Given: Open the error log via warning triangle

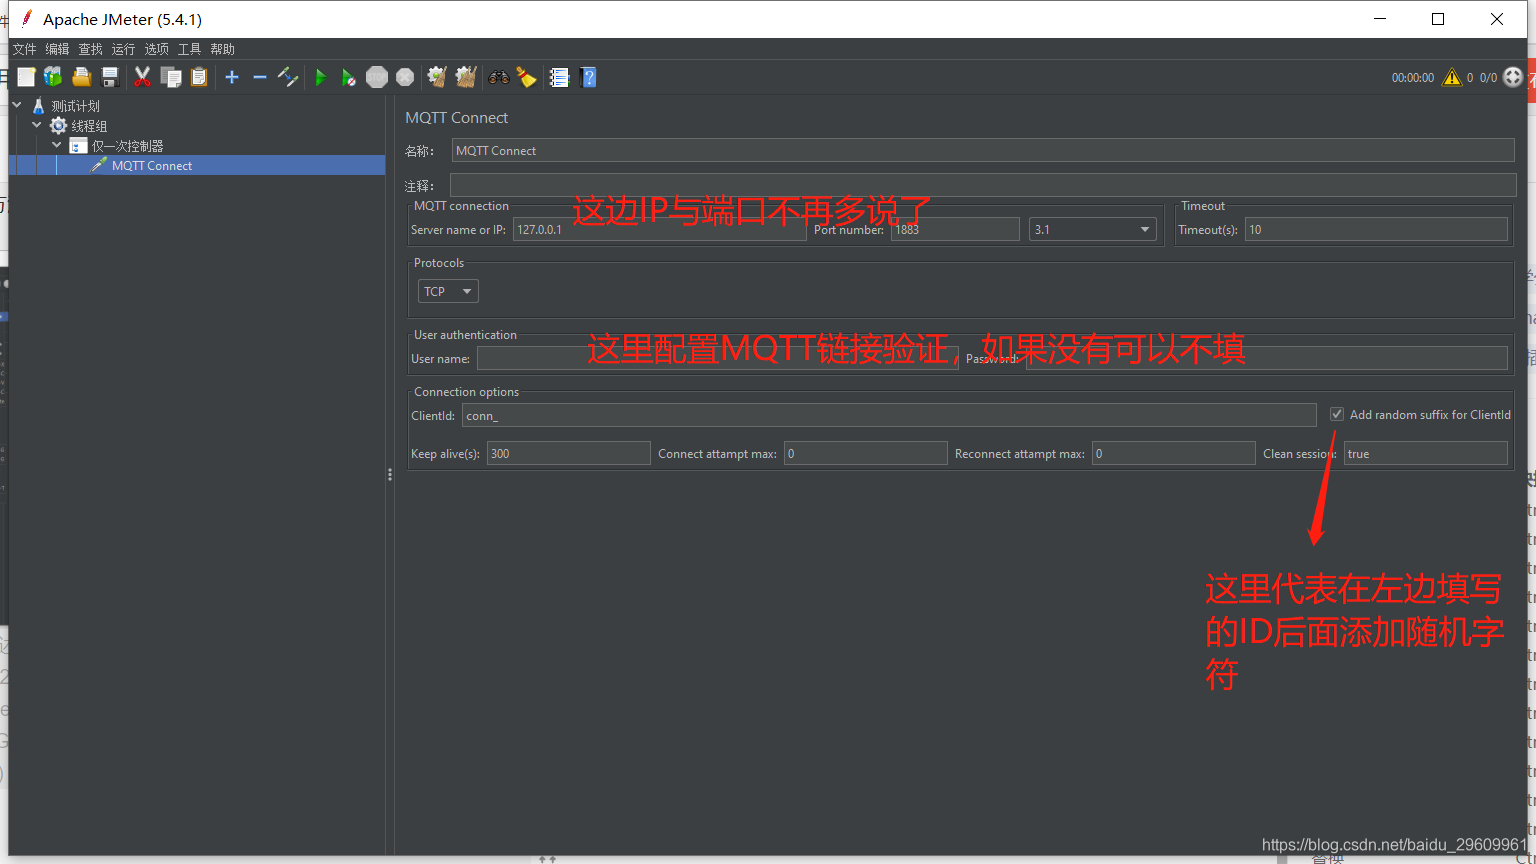Looking at the screenshot, I should (1452, 77).
